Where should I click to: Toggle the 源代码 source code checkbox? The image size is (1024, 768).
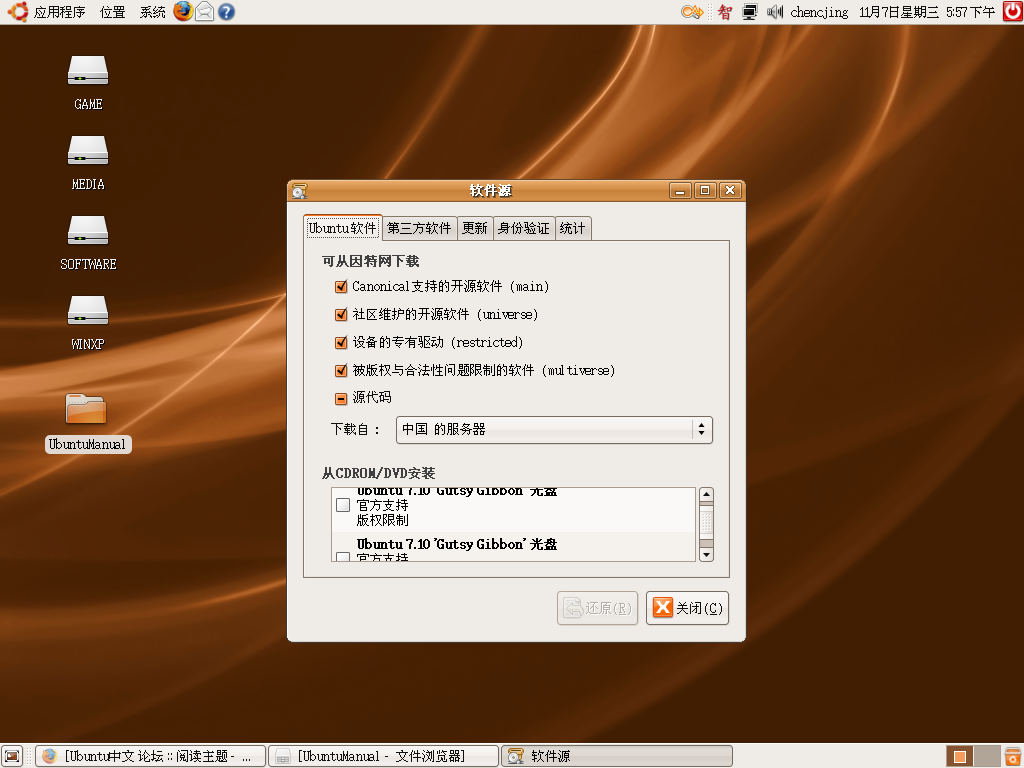pyautogui.click(x=341, y=398)
